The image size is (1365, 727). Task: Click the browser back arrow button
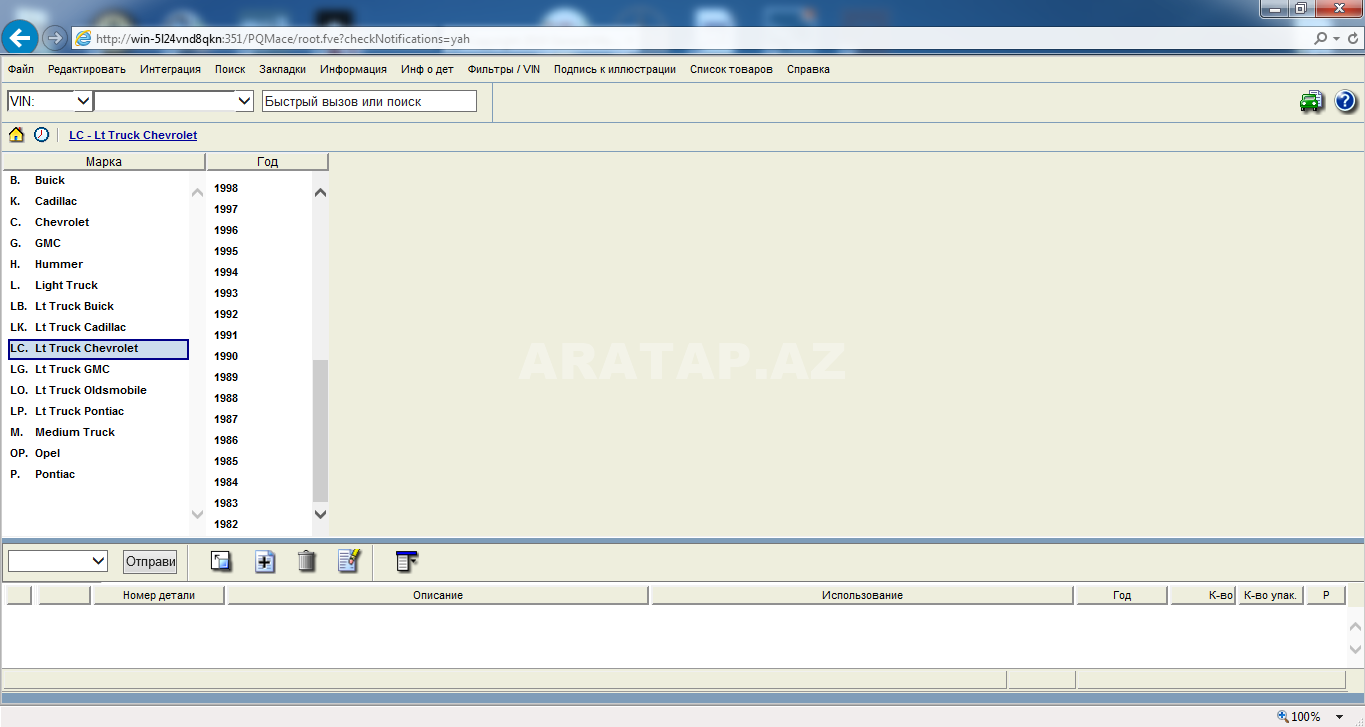pyautogui.click(x=20, y=38)
